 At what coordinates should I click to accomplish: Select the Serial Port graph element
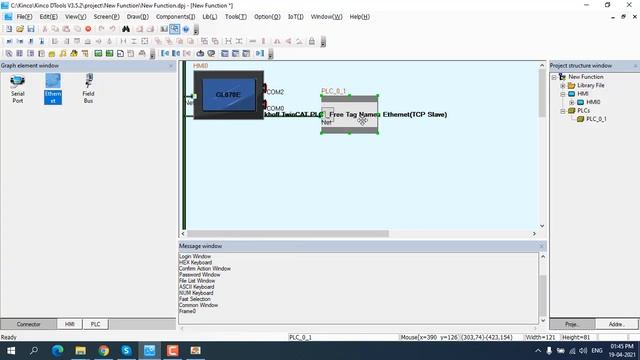18,89
